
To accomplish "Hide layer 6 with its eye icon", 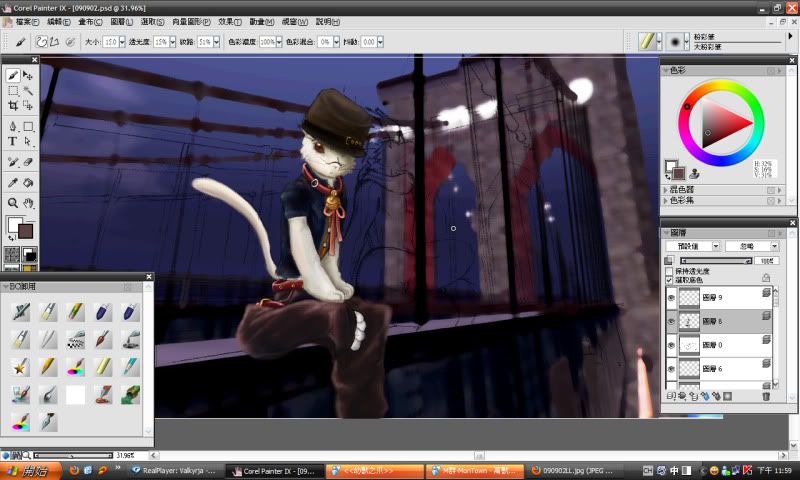I will (x=671, y=369).
